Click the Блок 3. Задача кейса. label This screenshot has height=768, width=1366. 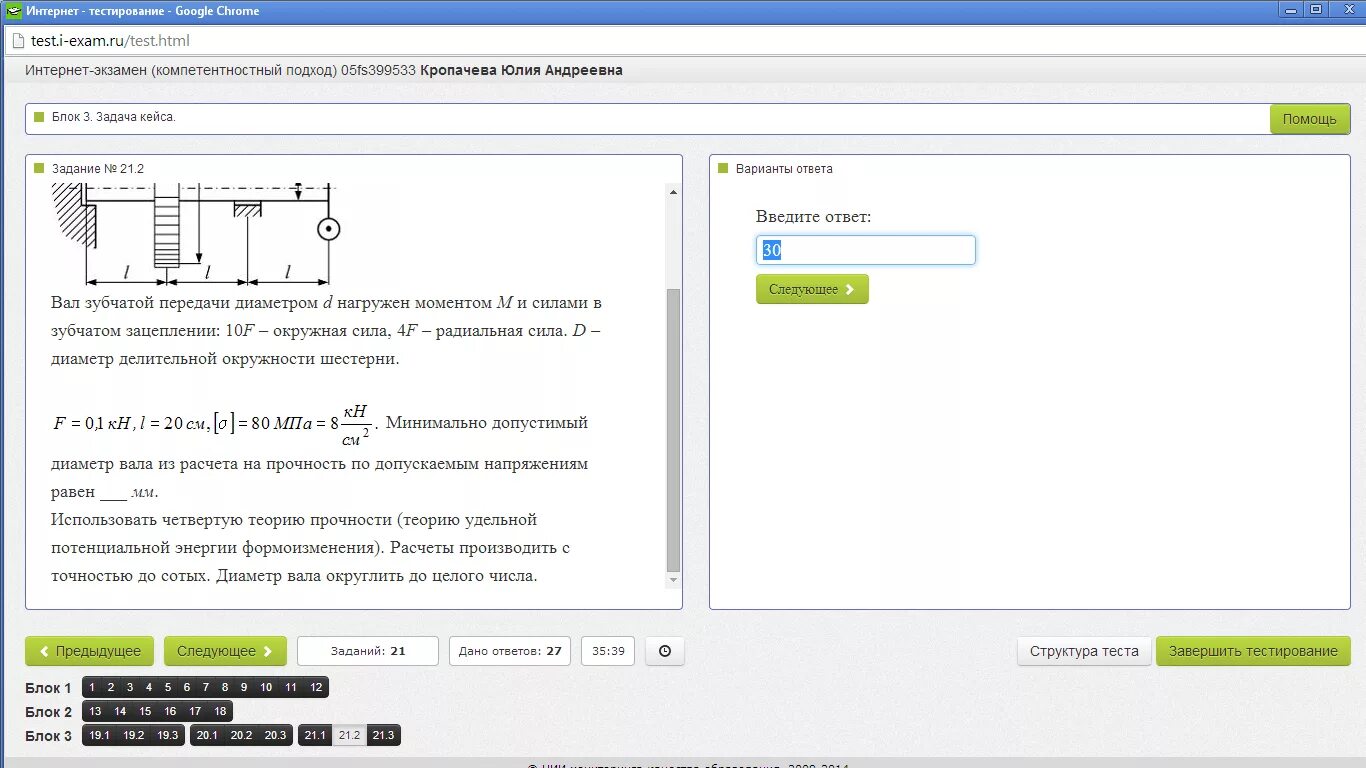click(x=113, y=117)
